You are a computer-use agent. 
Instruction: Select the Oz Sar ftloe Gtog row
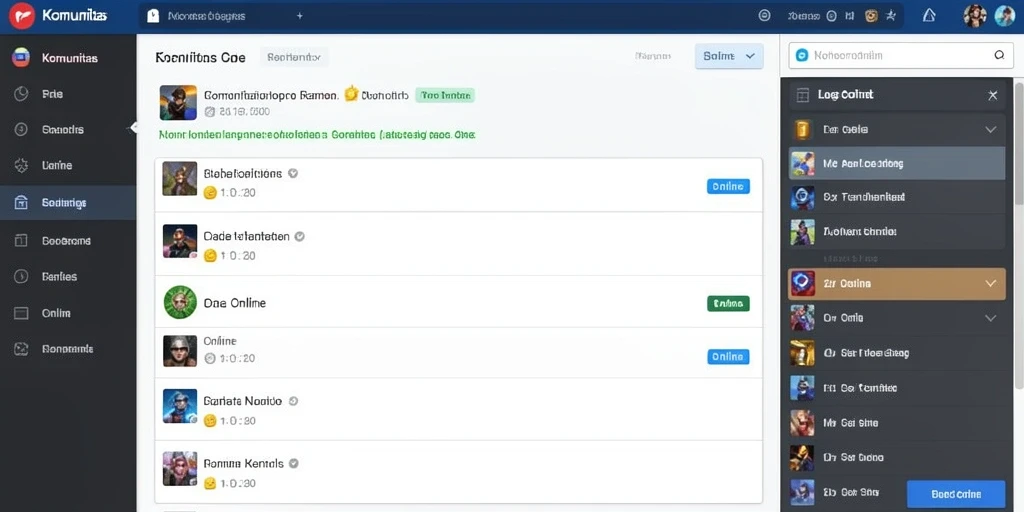click(x=897, y=353)
